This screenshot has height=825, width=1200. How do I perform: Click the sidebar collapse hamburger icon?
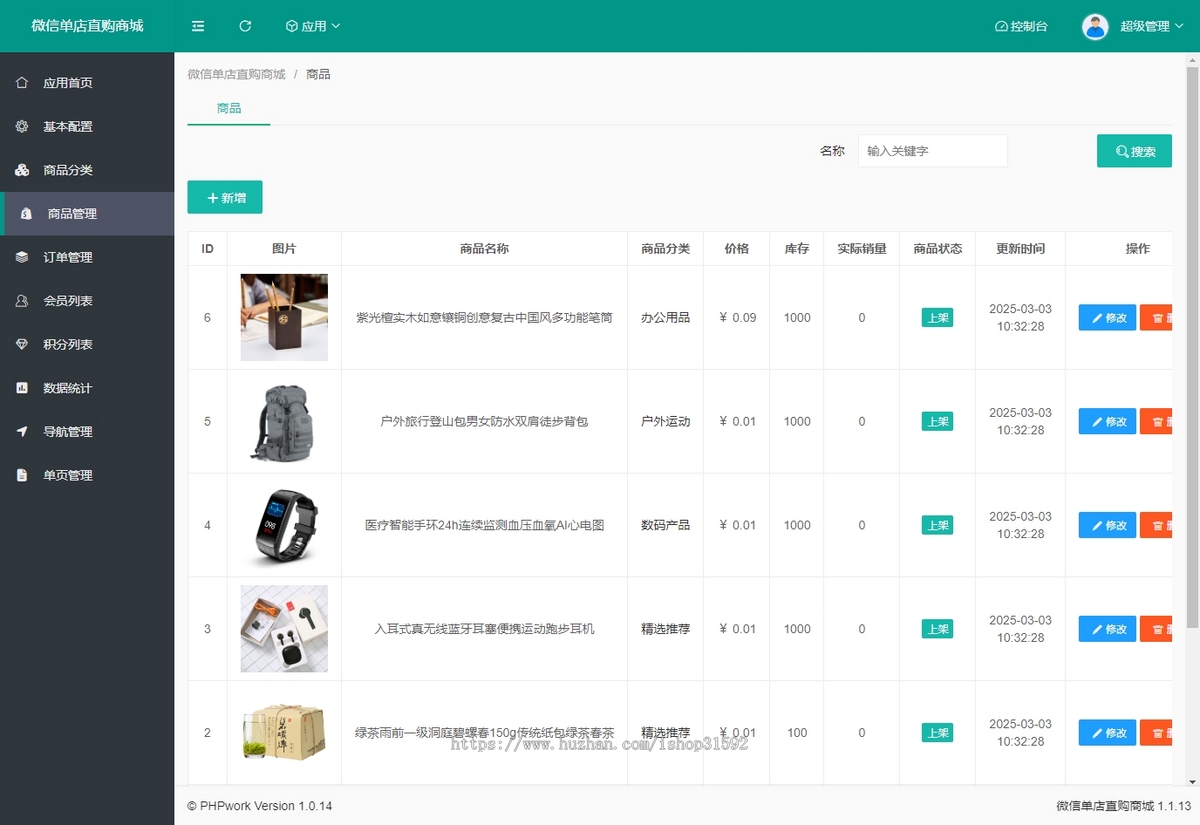[x=197, y=26]
